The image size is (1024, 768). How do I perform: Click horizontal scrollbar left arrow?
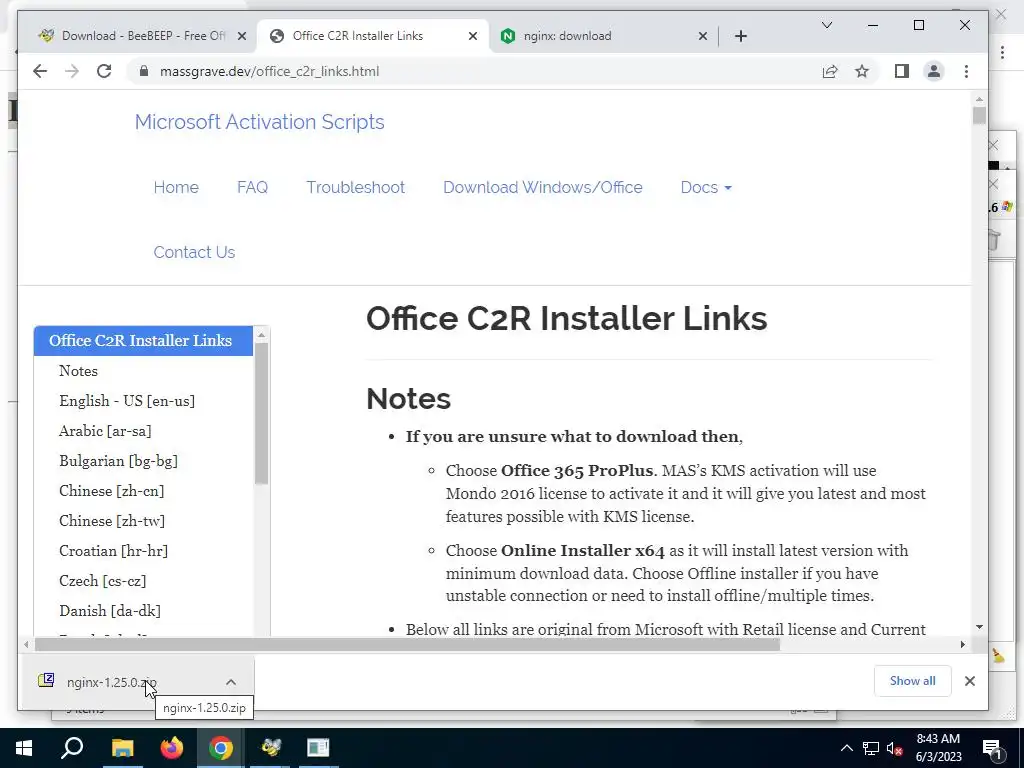tap(25, 645)
